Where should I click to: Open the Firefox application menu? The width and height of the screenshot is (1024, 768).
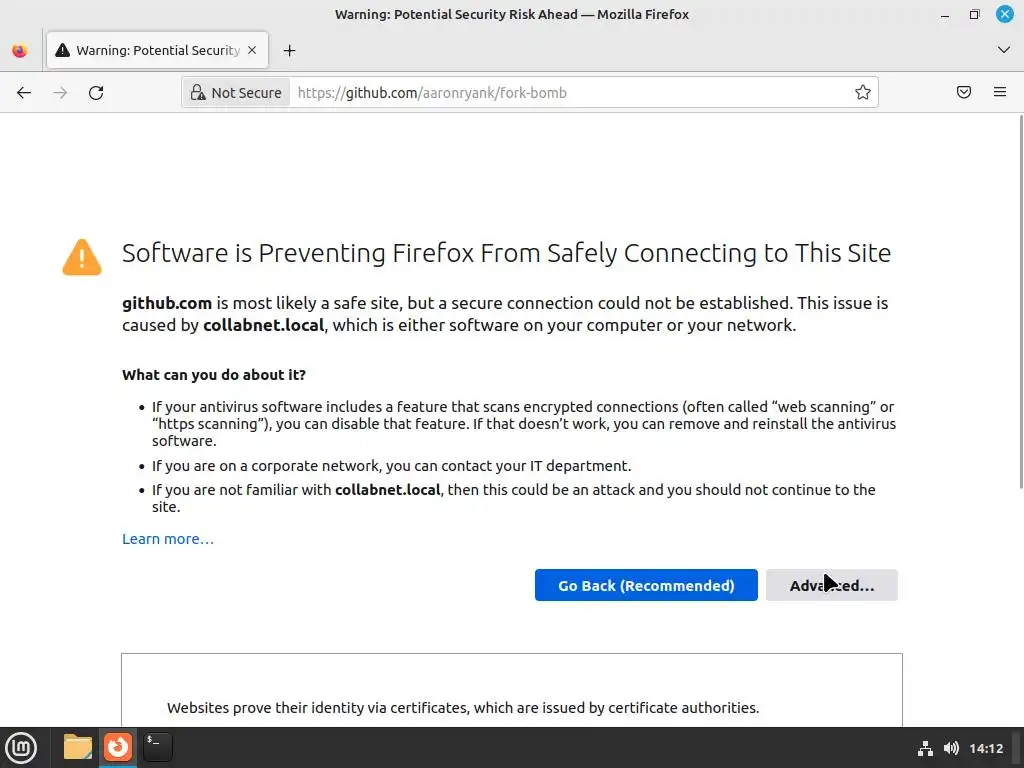point(1000,93)
